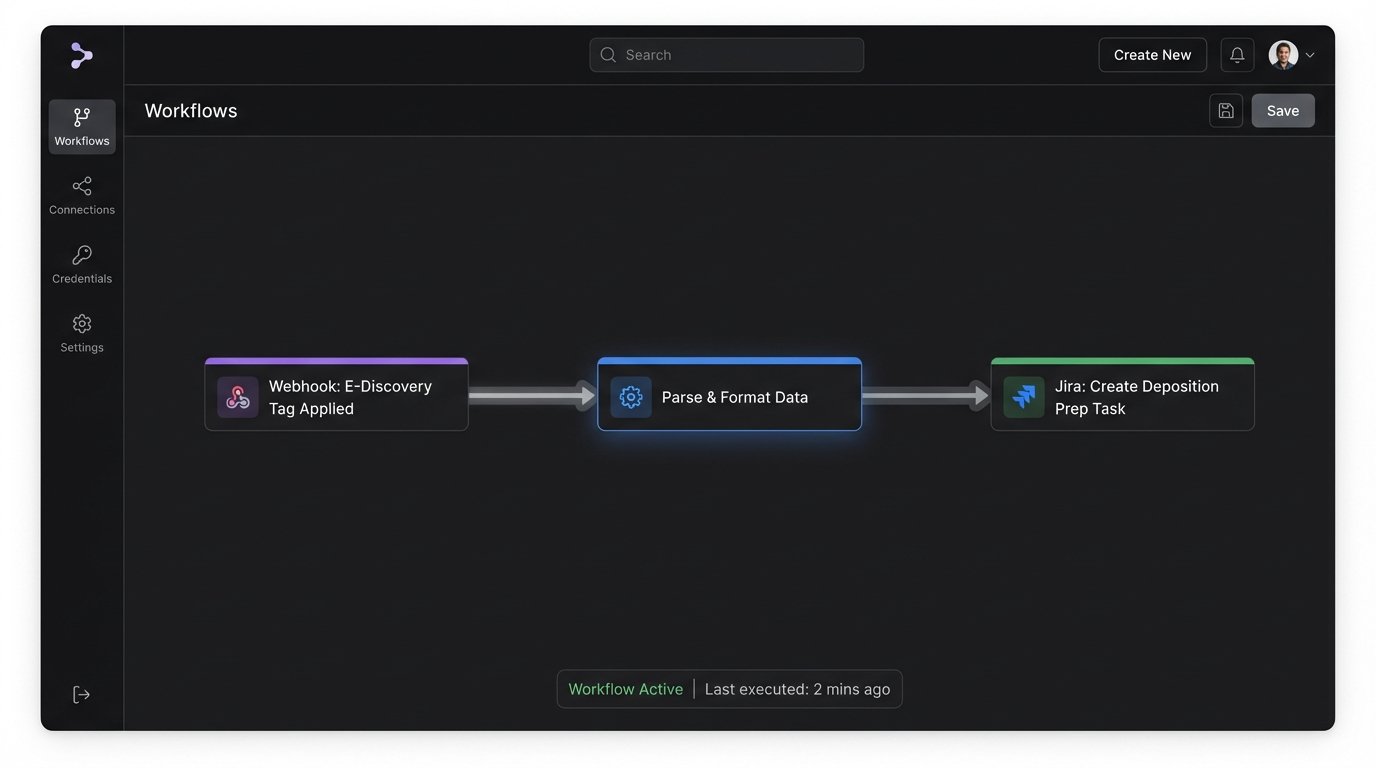Open the Create New menu
The width and height of the screenshot is (1376, 768).
[x=1152, y=55]
